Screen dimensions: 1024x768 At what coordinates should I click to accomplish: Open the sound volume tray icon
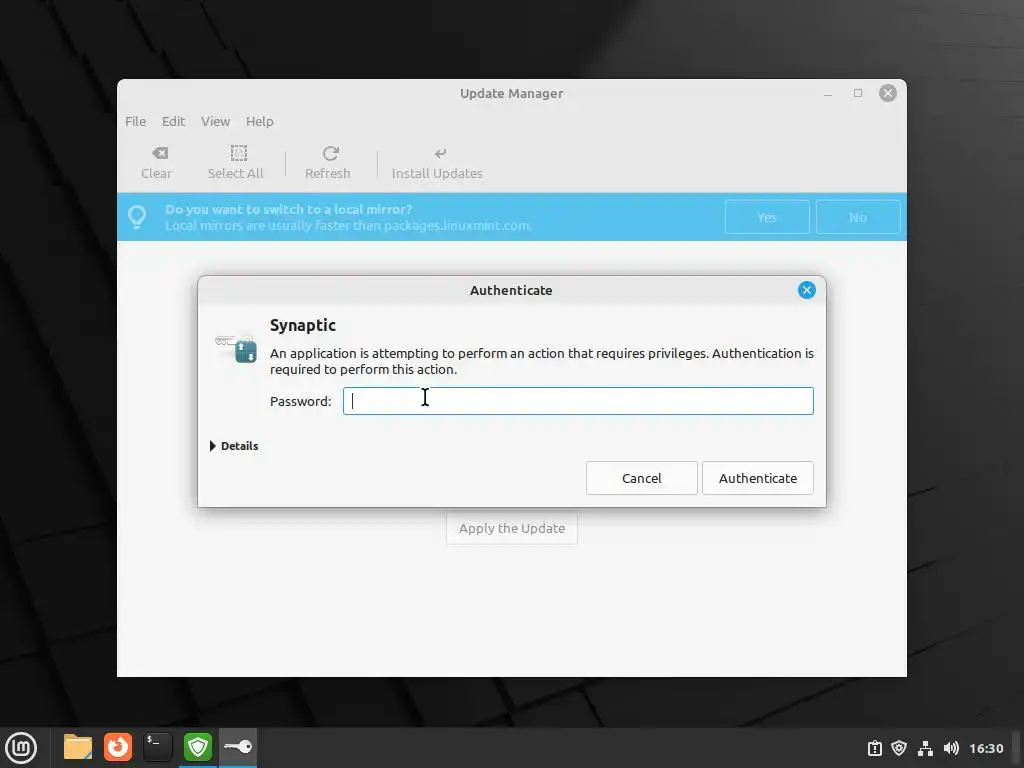point(951,748)
